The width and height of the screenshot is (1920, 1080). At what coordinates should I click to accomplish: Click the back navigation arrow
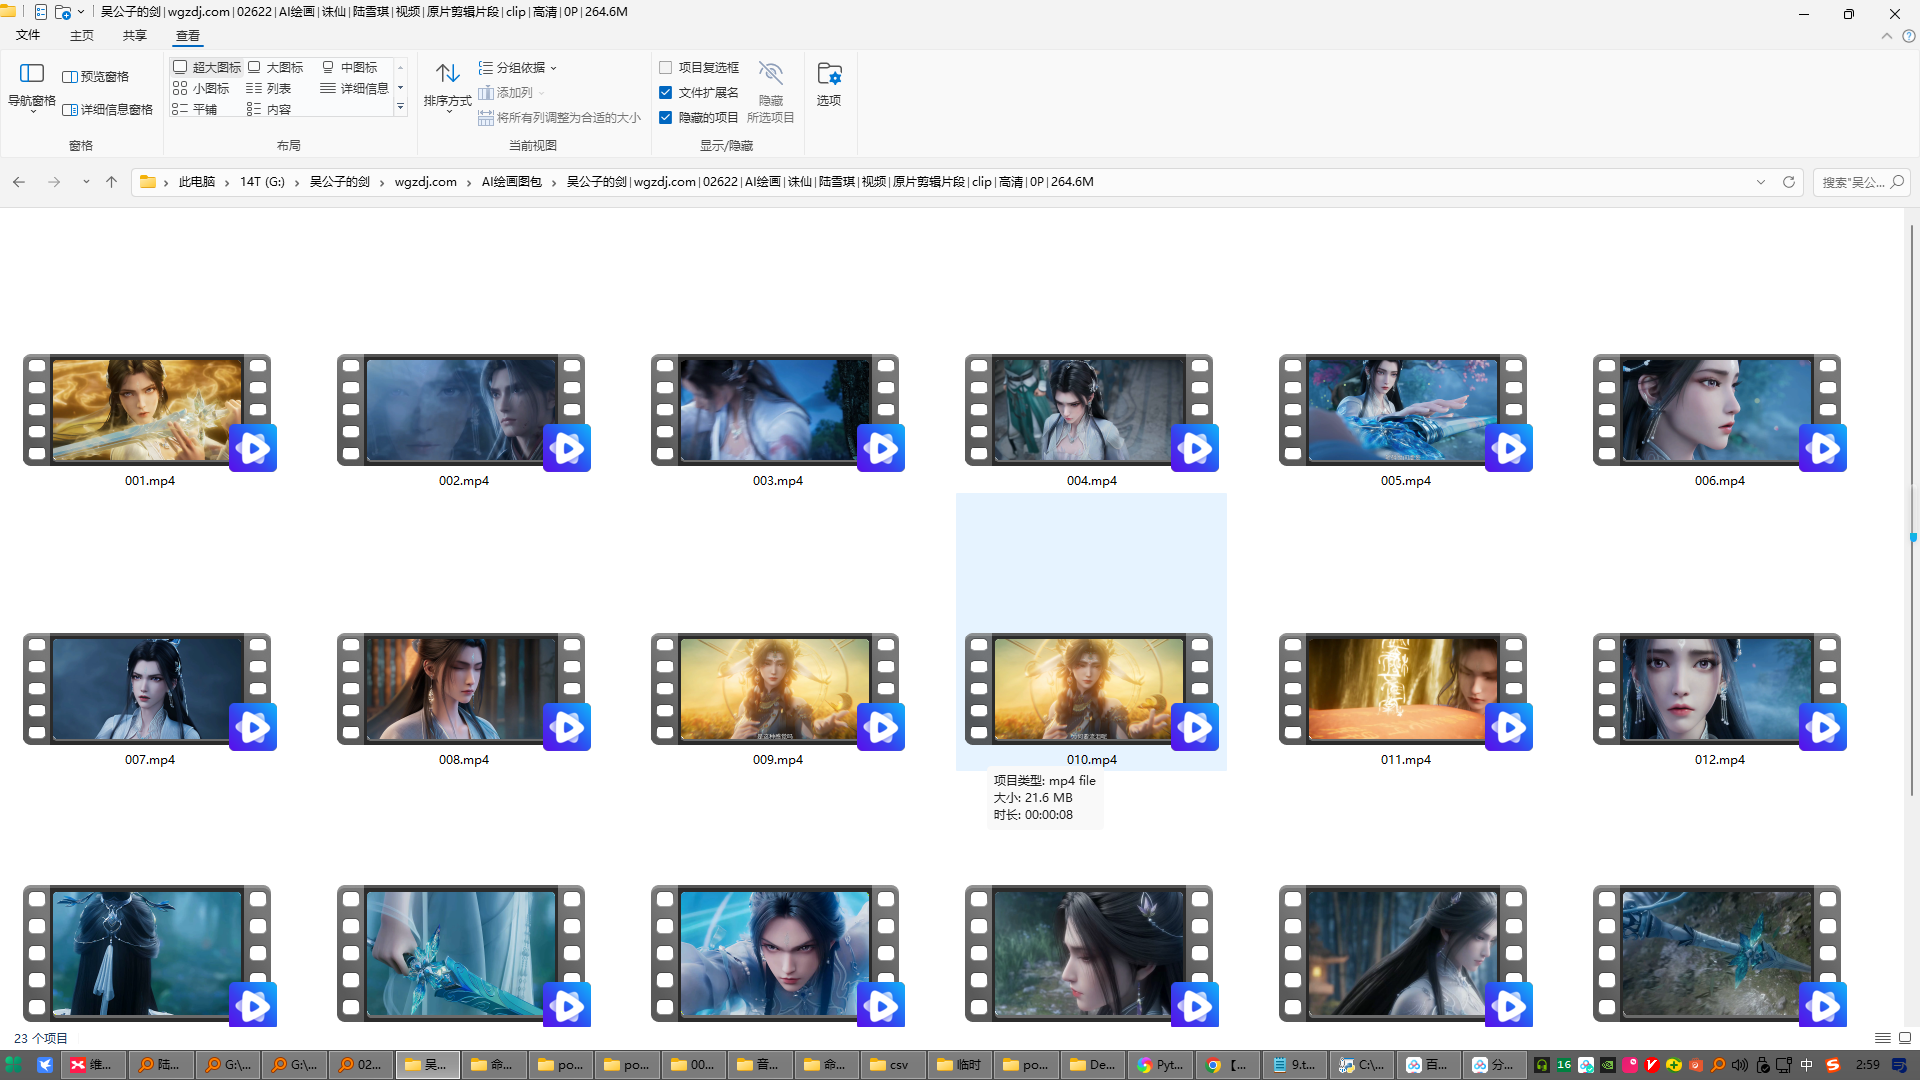point(19,182)
